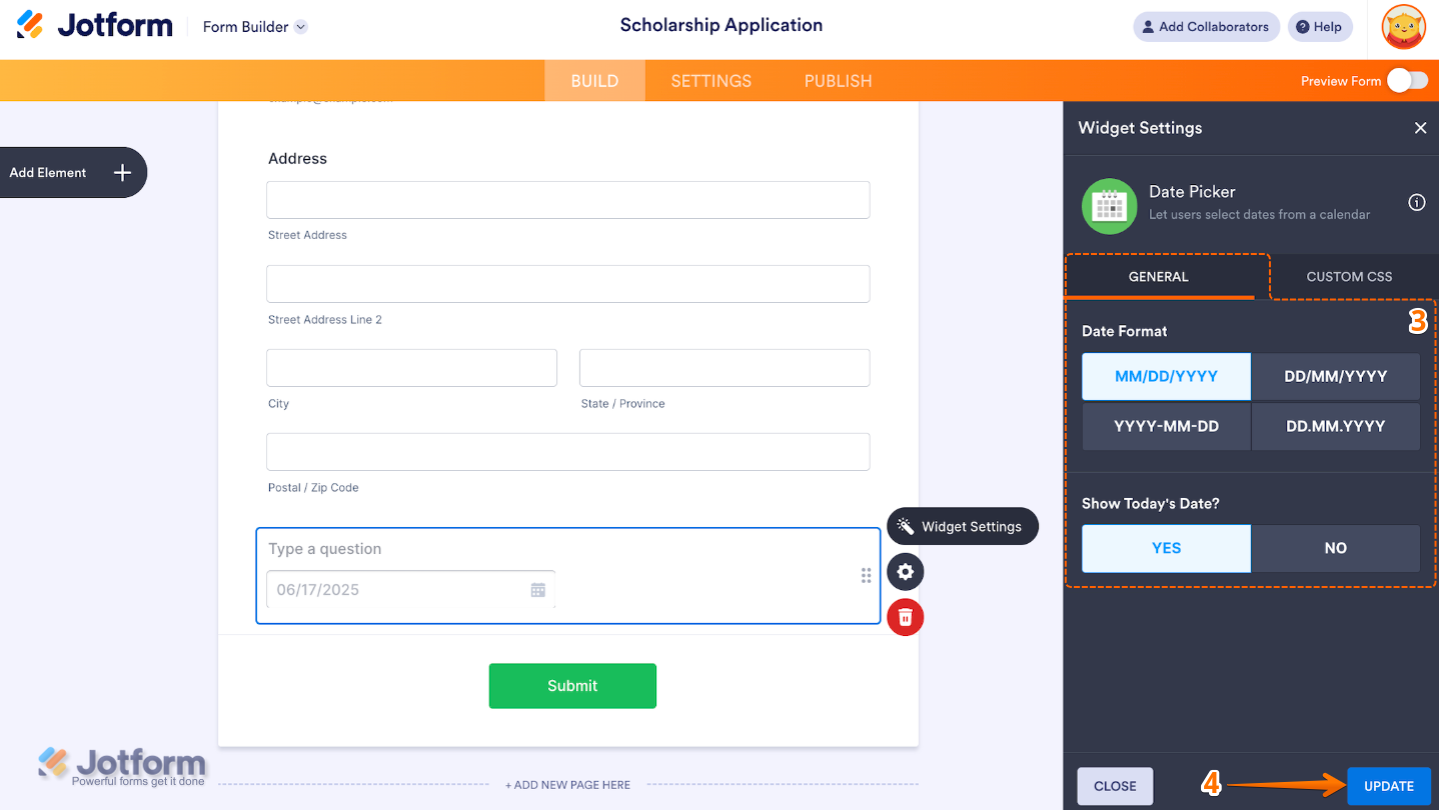
Task: Click the user avatar in the top-right corner
Action: pyautogui.click(x=1403, y=27)
